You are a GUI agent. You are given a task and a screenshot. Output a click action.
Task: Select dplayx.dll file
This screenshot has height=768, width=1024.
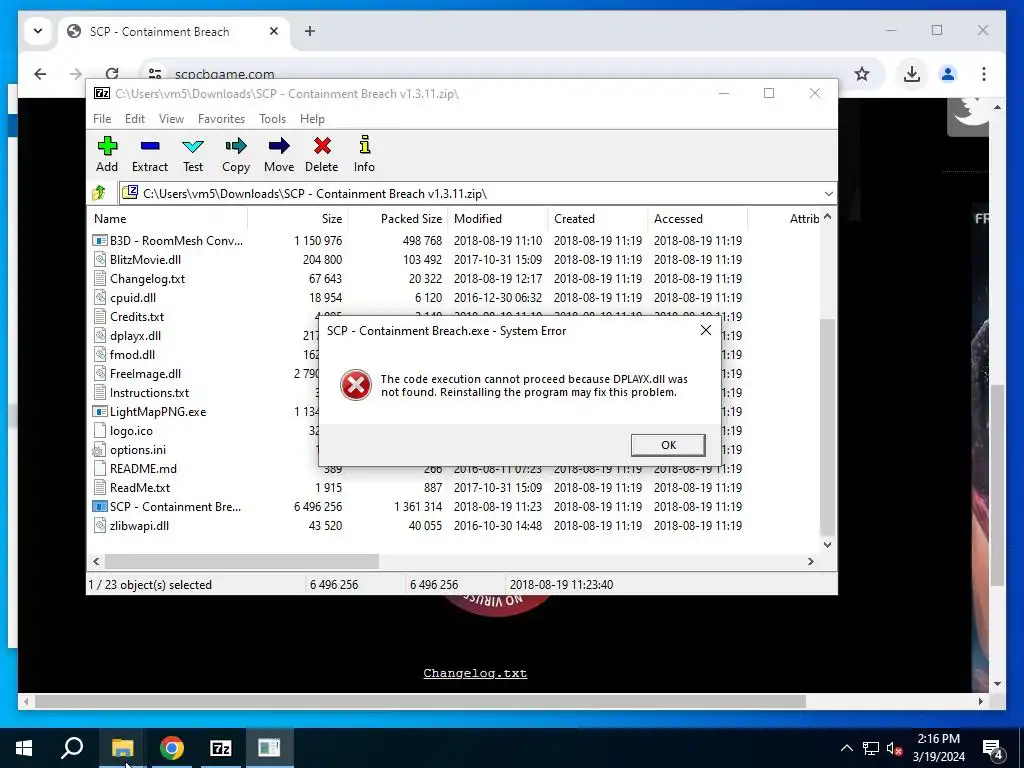point(135,335)
